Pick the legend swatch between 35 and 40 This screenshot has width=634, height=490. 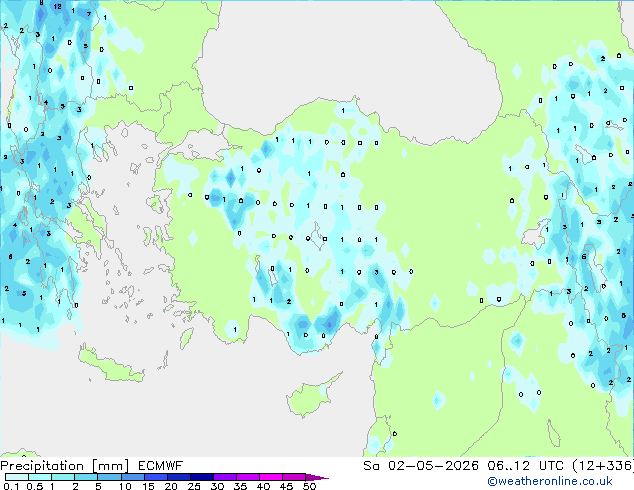tap(248, 477)
